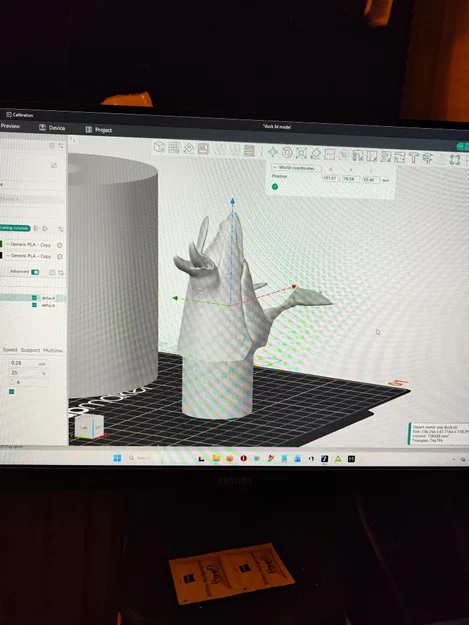Viewport: 469px width, 625px height.
Task: Select the Cut tool
Action: [x=330, y=155]
